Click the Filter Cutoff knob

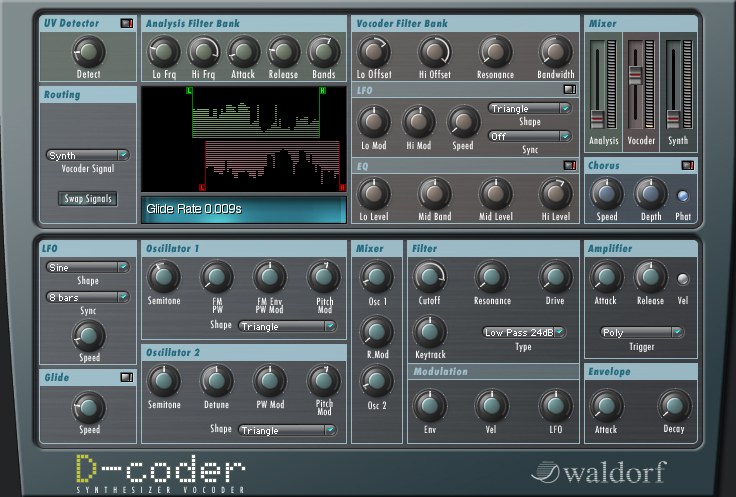tap(430, 276)
